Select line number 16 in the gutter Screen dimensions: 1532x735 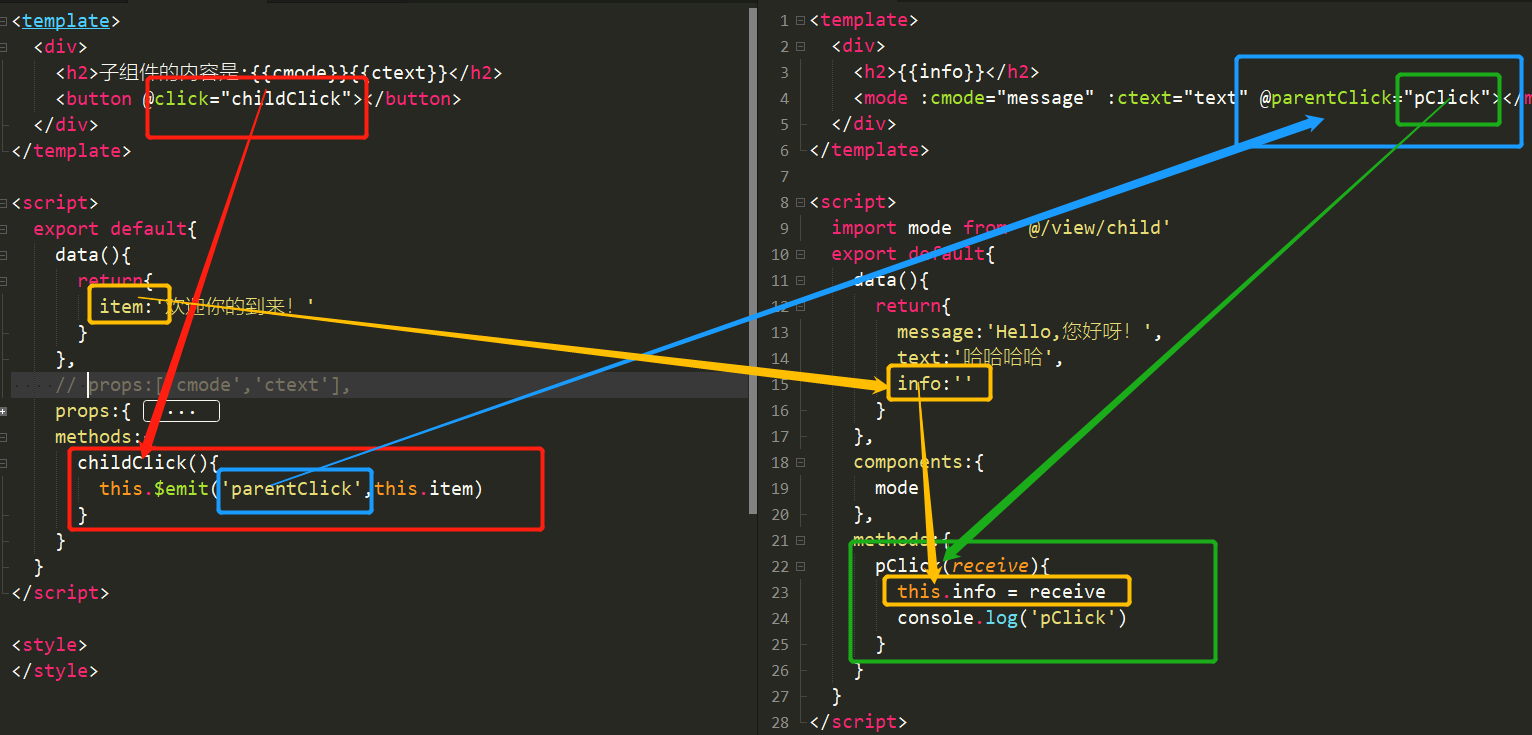coord(780,410)
